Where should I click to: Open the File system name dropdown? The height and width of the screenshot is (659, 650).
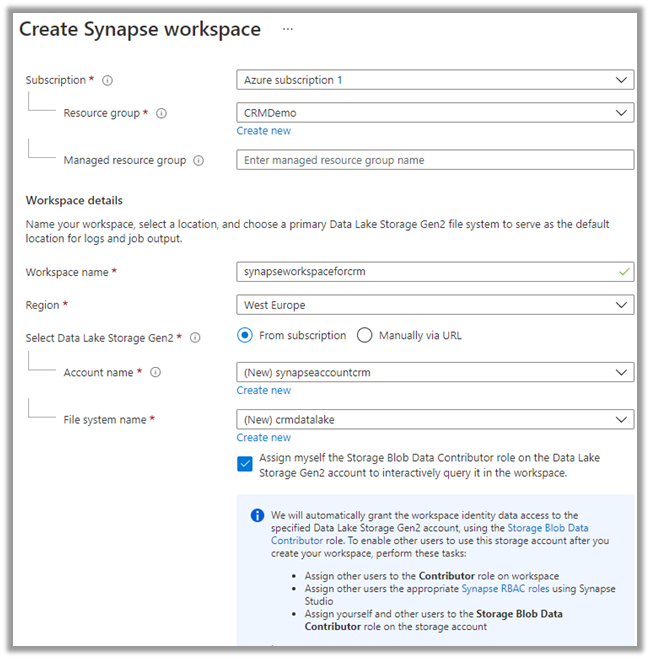click(x=435, y=420)
